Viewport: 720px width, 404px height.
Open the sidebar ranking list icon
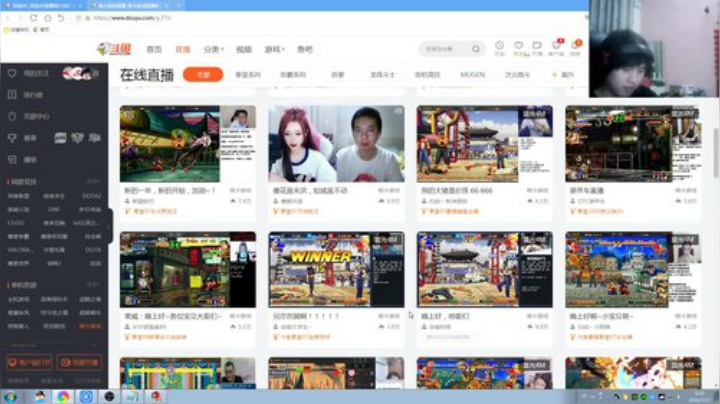[12, 95]
